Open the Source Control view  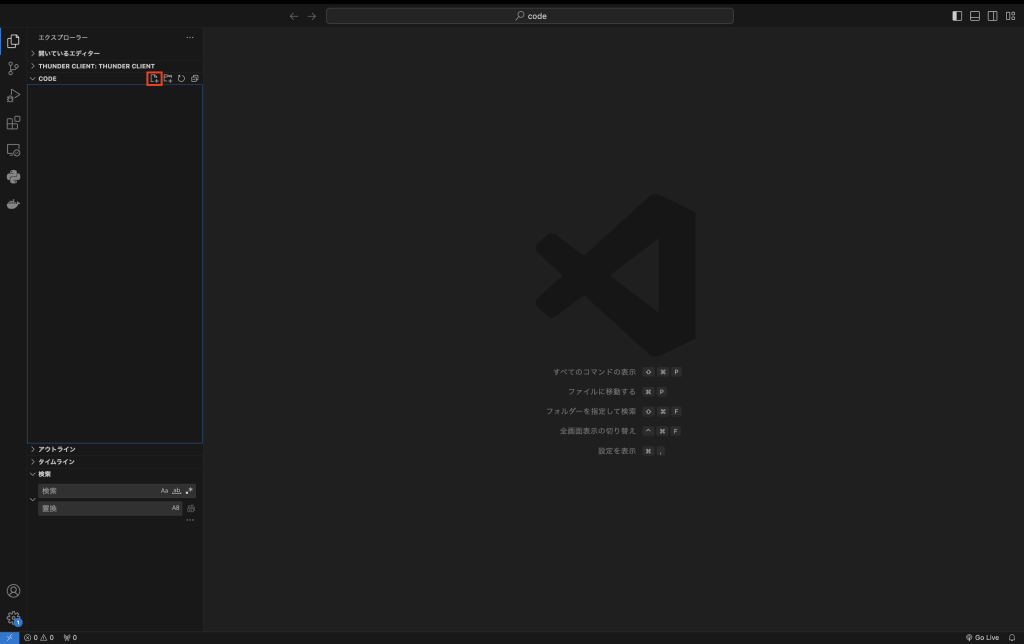tap(13, 68)
